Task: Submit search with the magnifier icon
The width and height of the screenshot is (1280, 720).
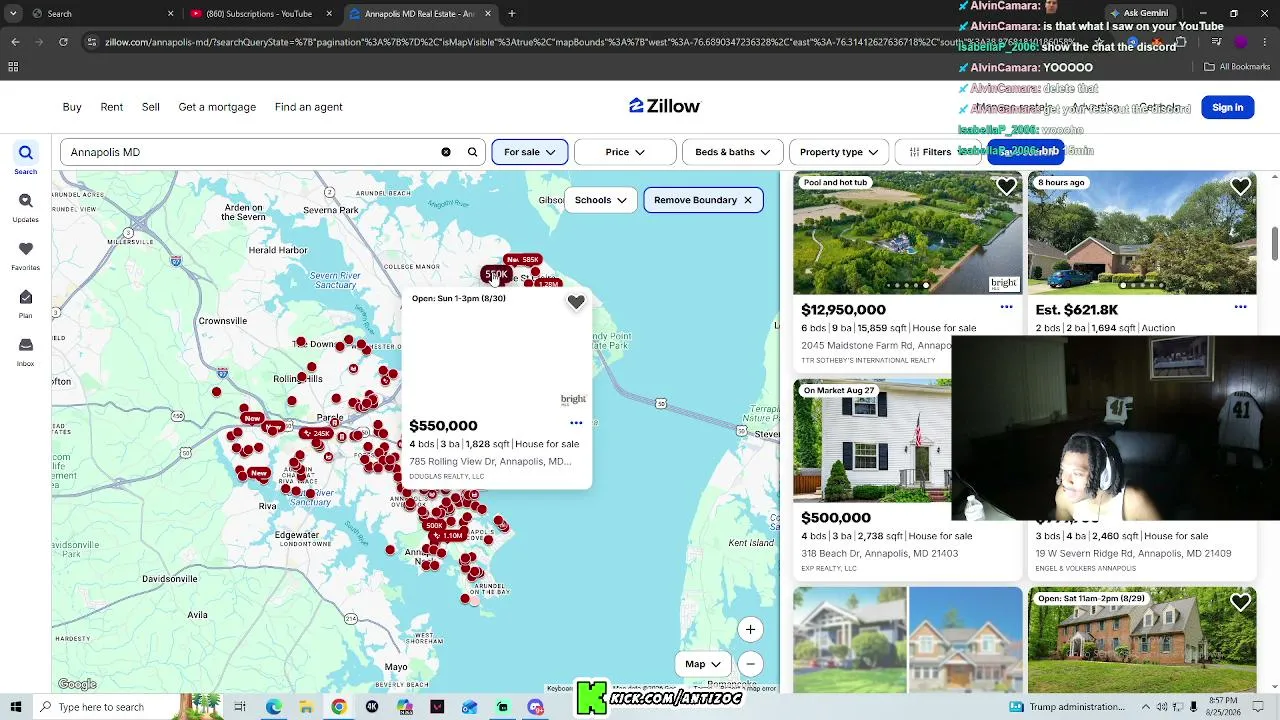Action: [473, 152]
